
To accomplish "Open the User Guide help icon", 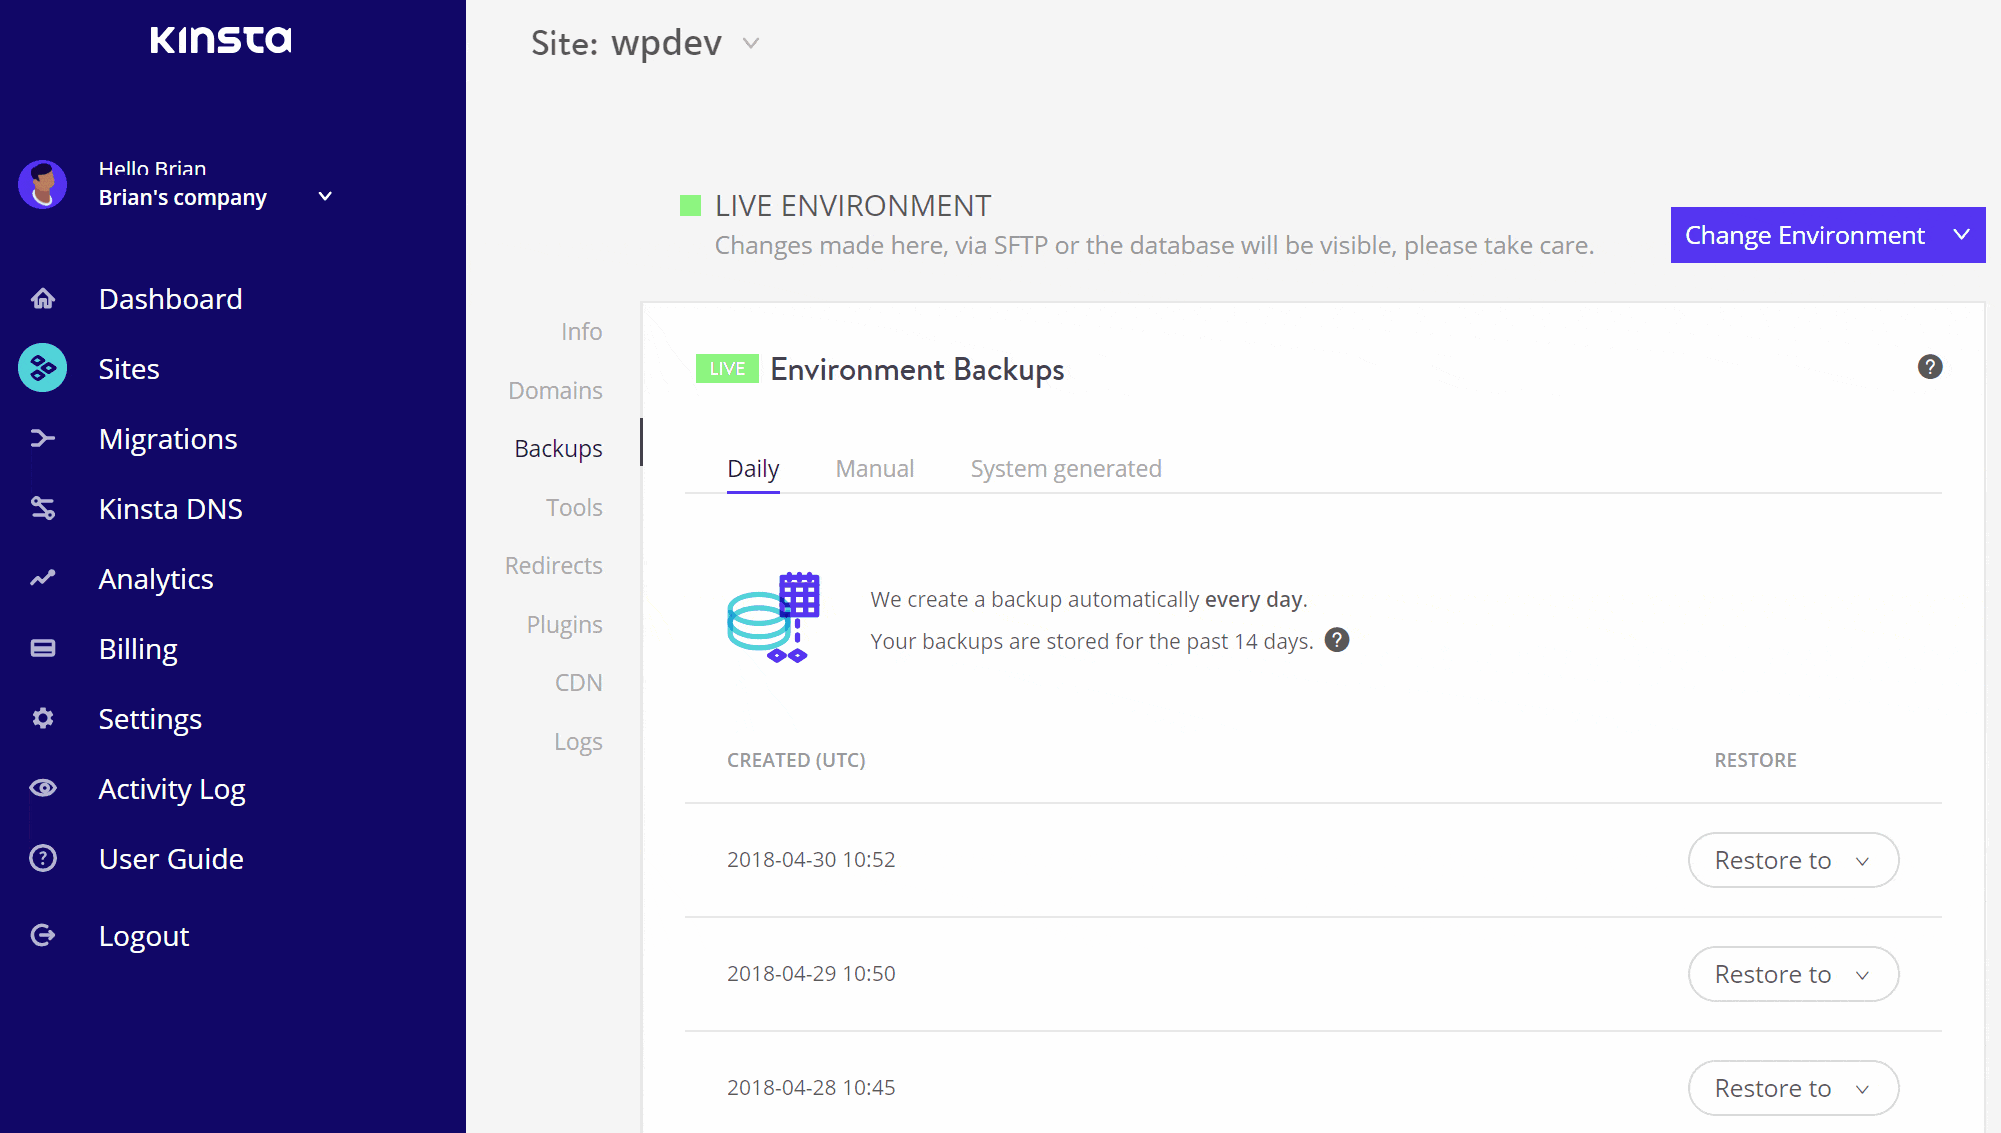I will pos(43,858).
